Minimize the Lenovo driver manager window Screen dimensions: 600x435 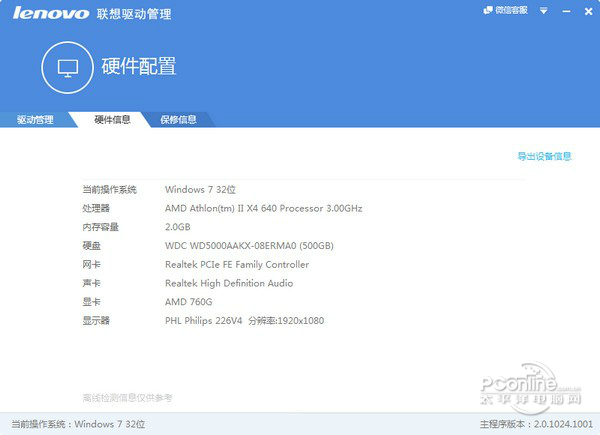[x=567, y=11]
